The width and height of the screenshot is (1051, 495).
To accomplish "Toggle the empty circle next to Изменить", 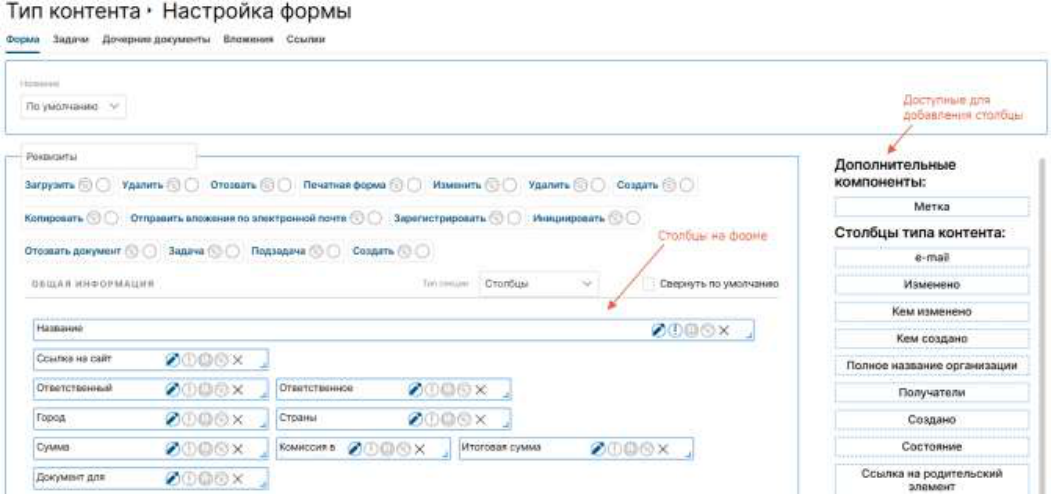I will point(509,185).
